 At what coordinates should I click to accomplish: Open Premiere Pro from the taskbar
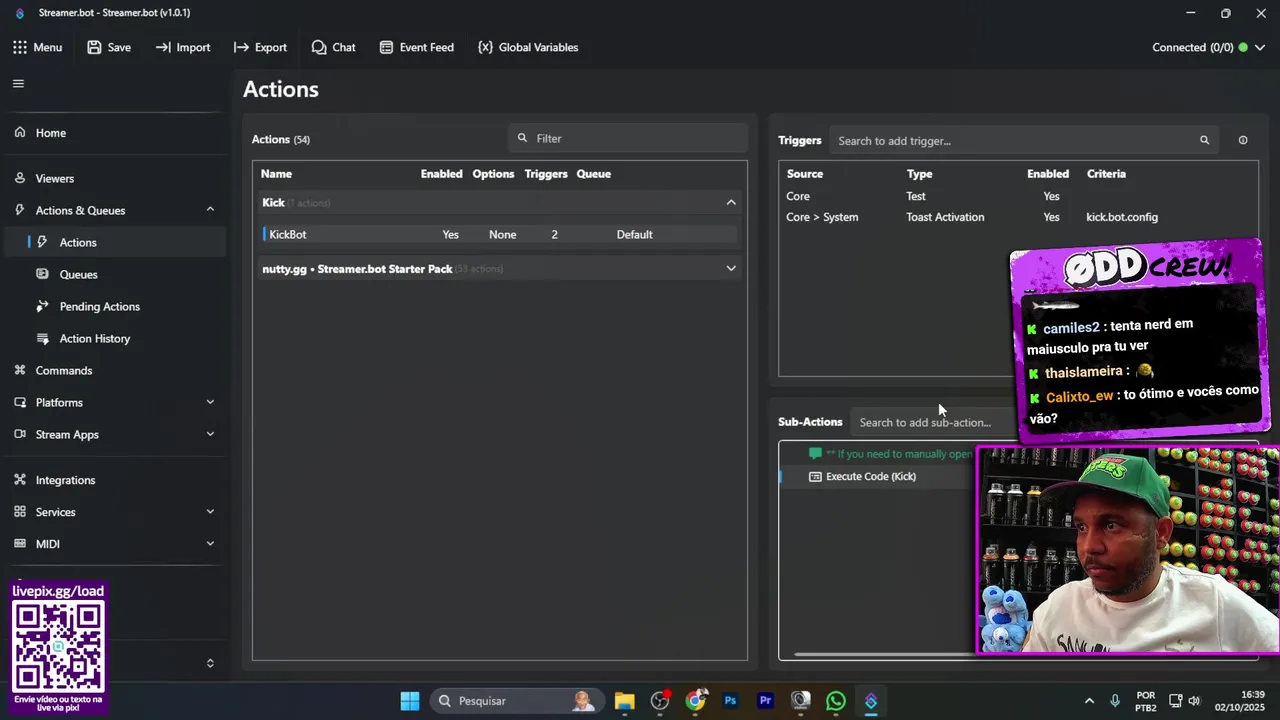(x=766, y=701)
